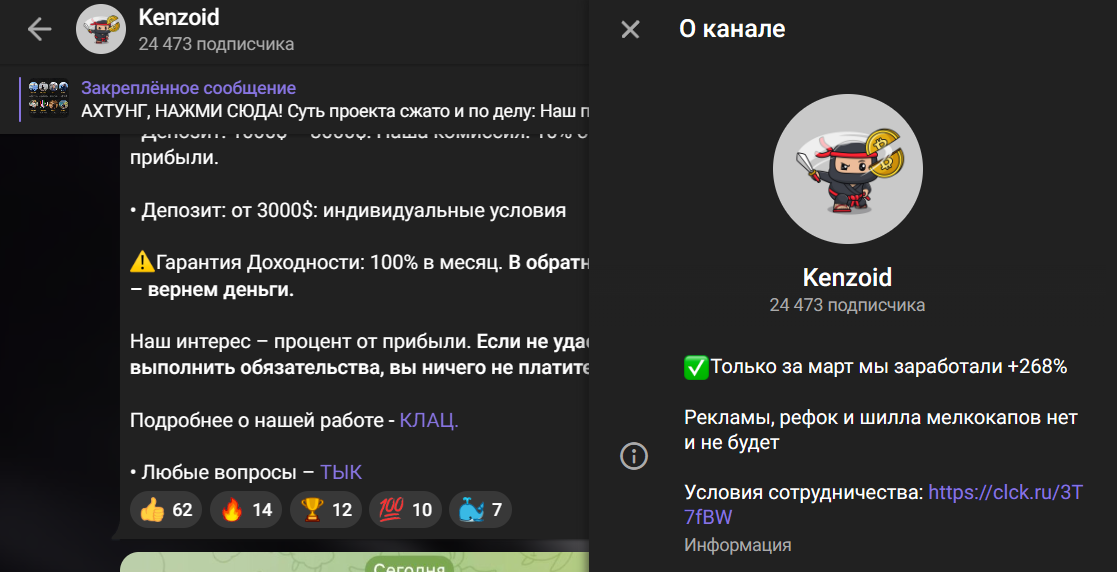The width and height of the screenshot is (1117, 572).
Task: Go back using the left arrow
Action: [39, 29]
